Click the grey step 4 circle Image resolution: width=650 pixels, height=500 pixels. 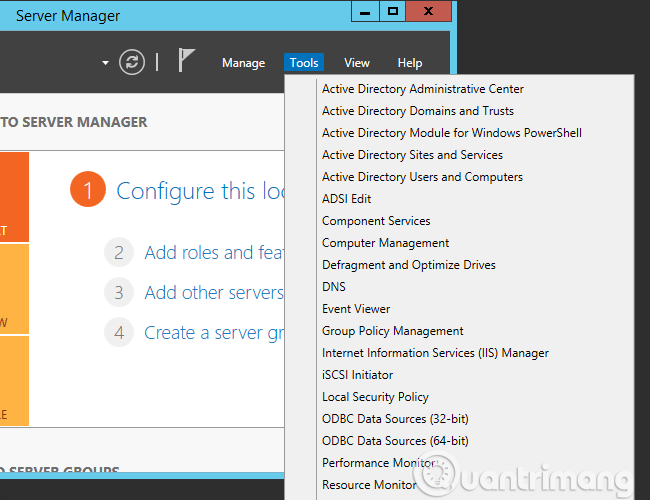coord(119,333)
